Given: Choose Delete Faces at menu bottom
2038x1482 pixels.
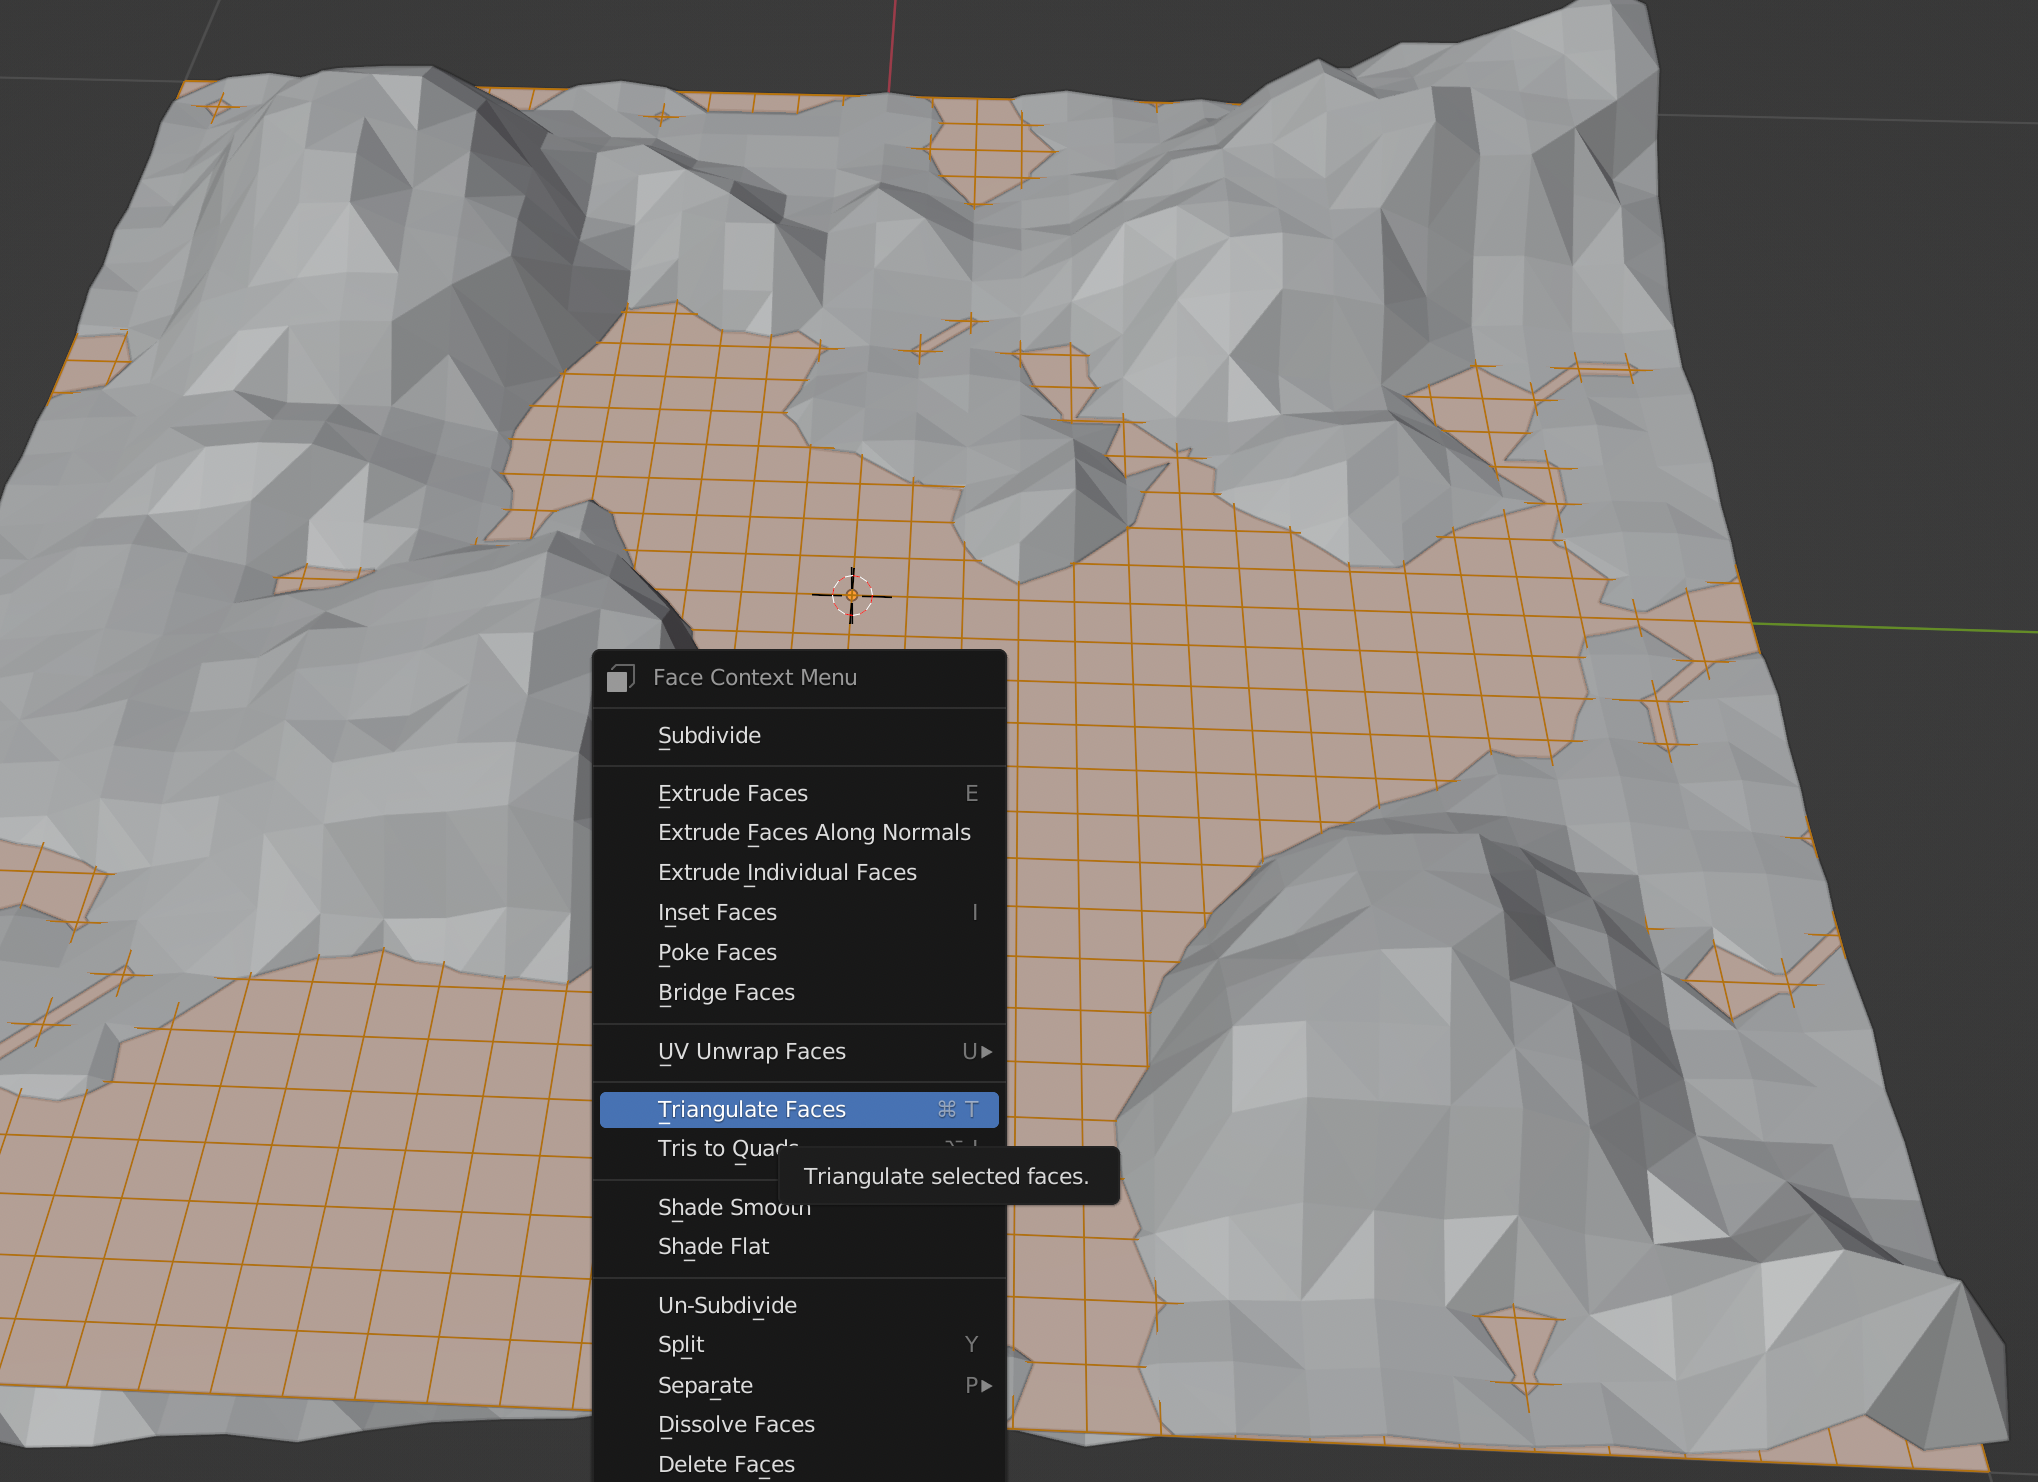Looking at the screenshot, I should tap(726, 1465).
